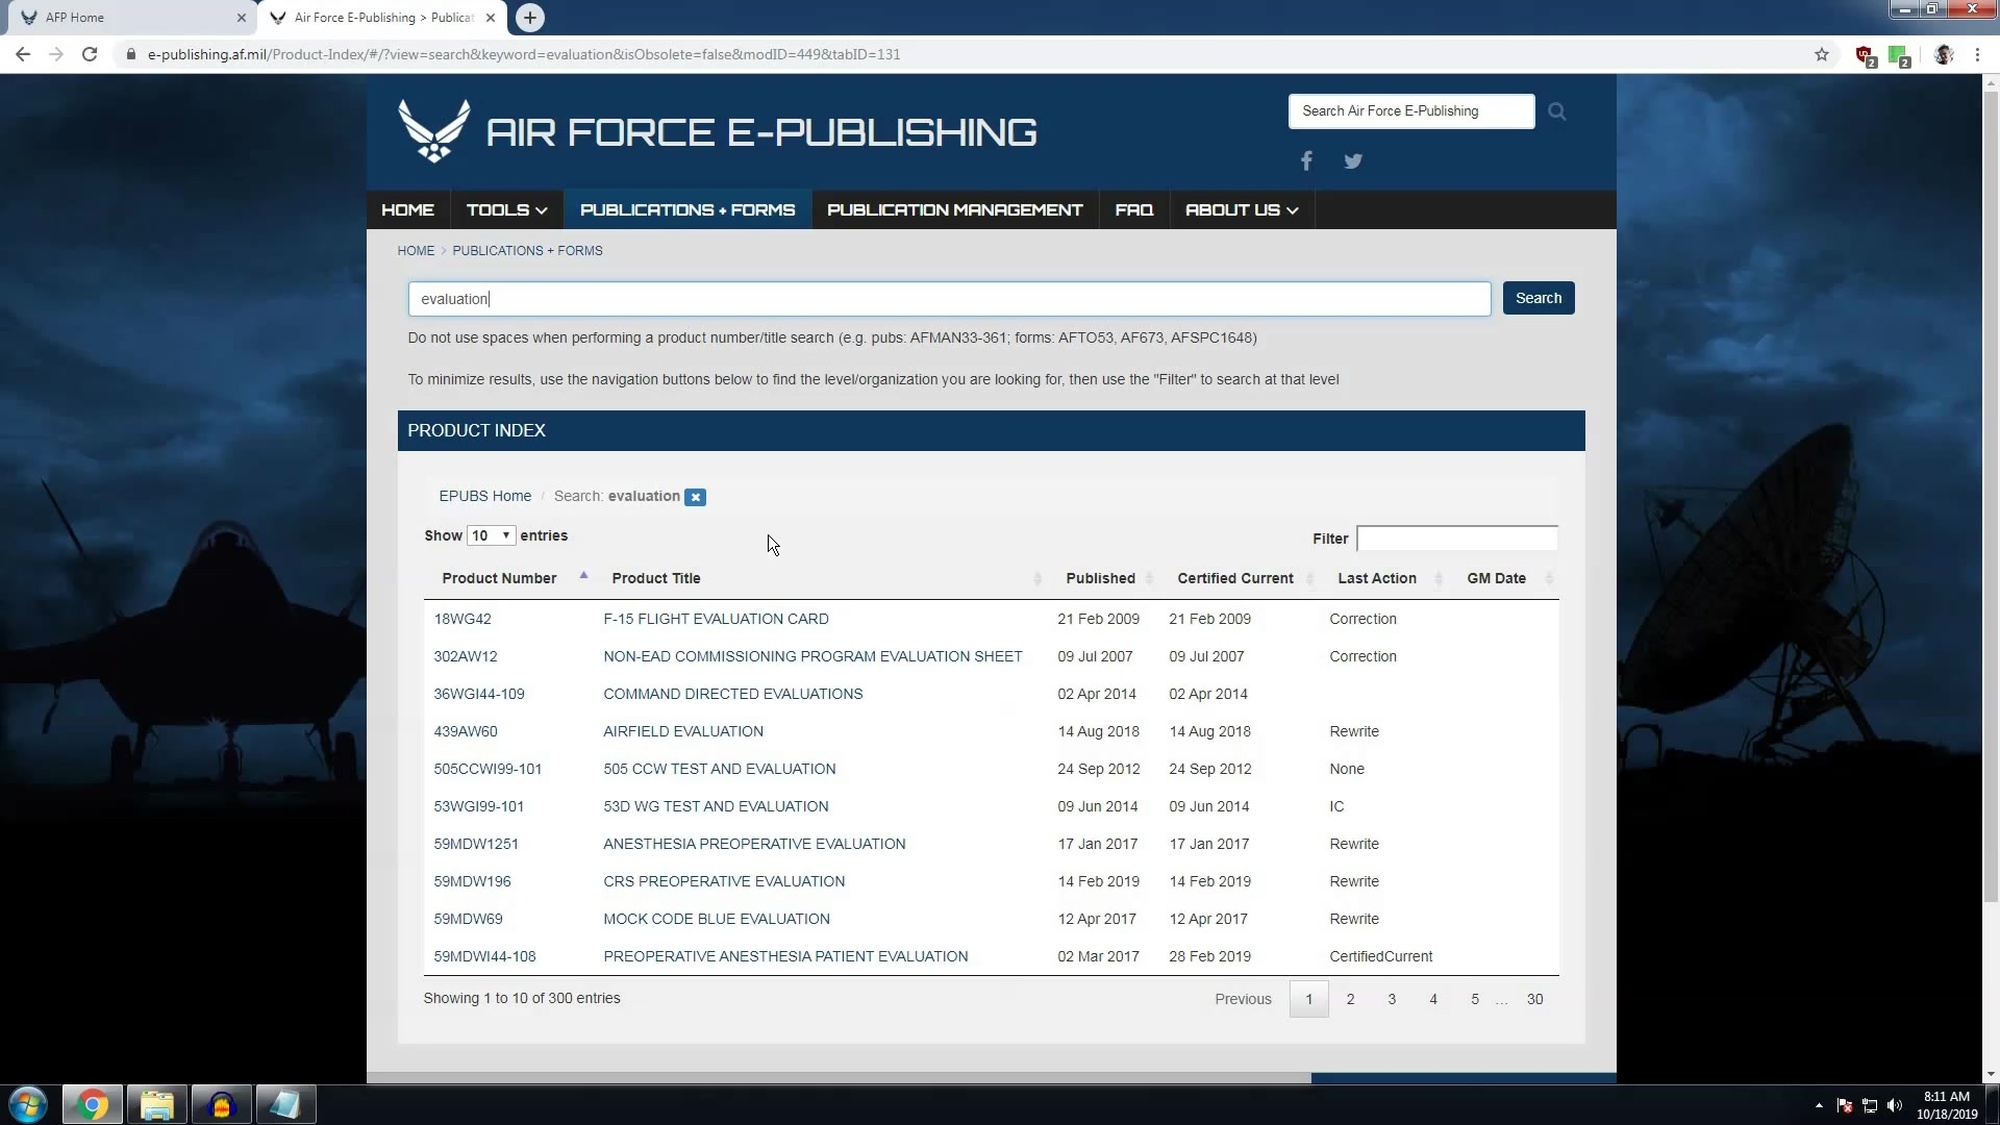Open F-15 Flight Evaluation Card link
This screenshot has height=1125, width=2000.
click(716, 619)
